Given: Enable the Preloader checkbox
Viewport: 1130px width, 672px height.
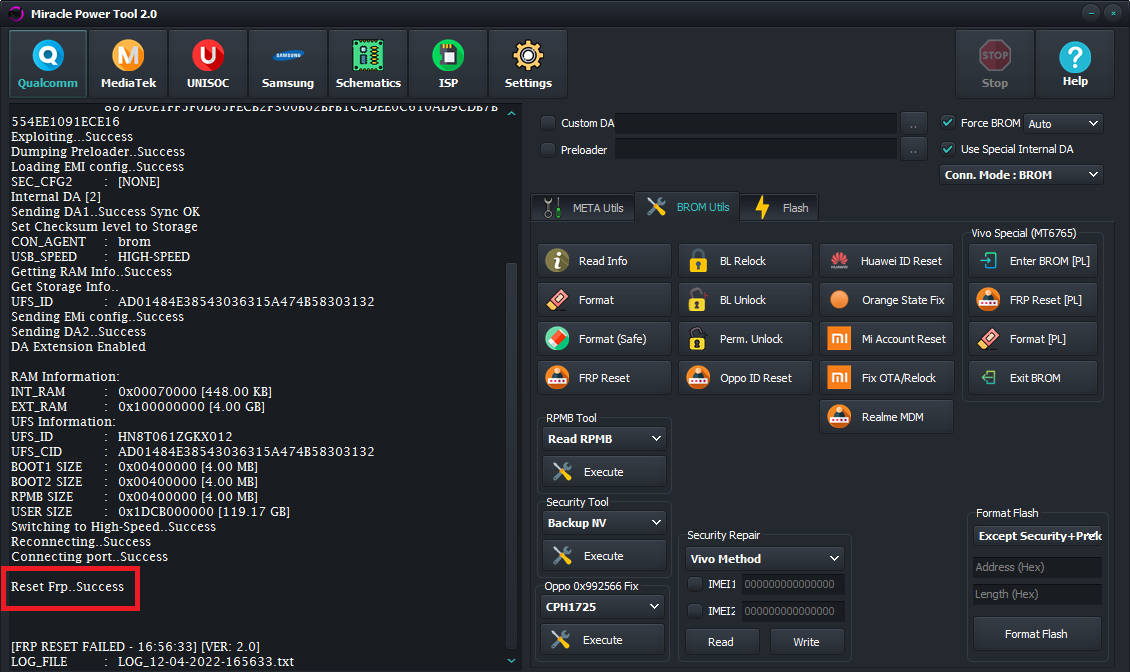Looking at the screenshot, I should tap(548, 150).
